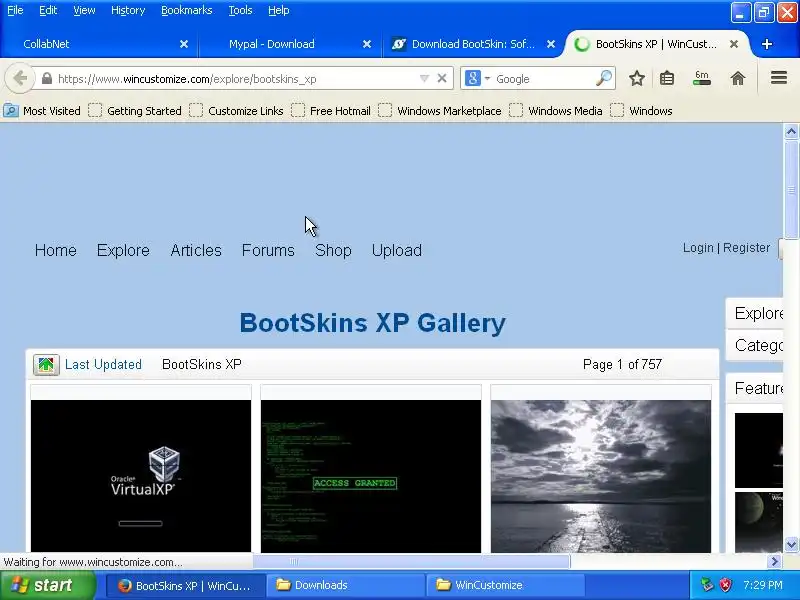Click the magnifier search icon
The width and height of the screenshot is (800, 600).
pyautogui.click(x=604, y=79)
